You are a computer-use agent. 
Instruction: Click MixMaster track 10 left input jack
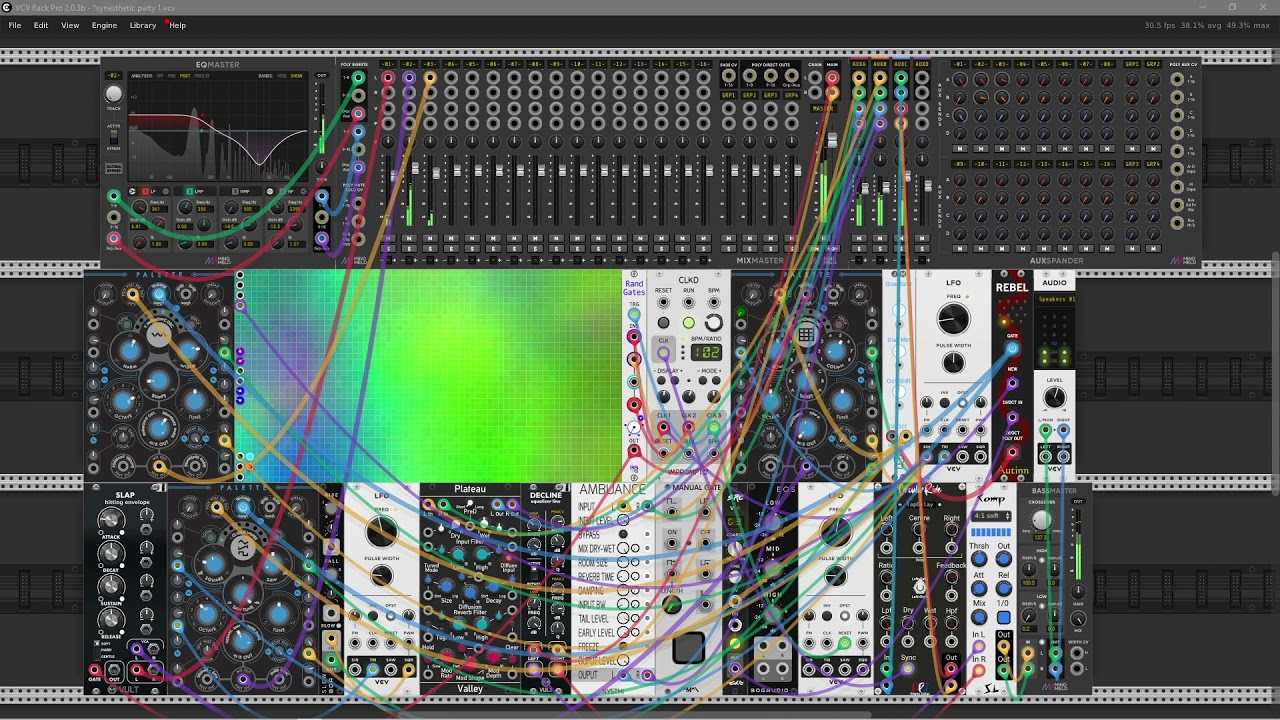point(578,78)
